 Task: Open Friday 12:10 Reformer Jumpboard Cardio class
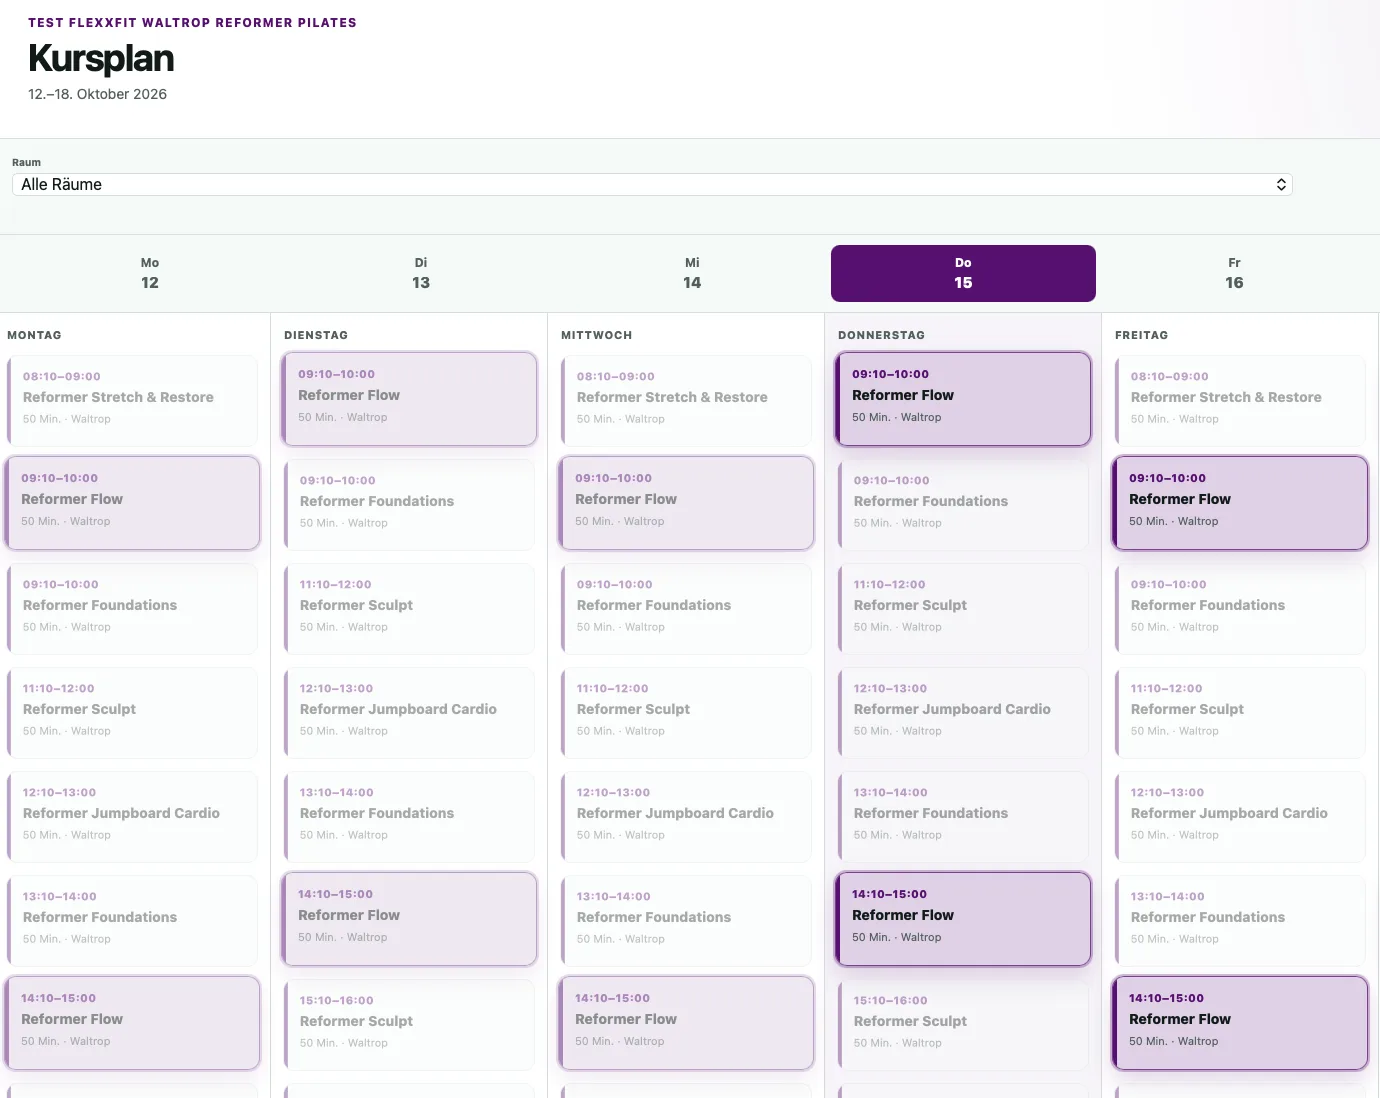point(1241,817)
